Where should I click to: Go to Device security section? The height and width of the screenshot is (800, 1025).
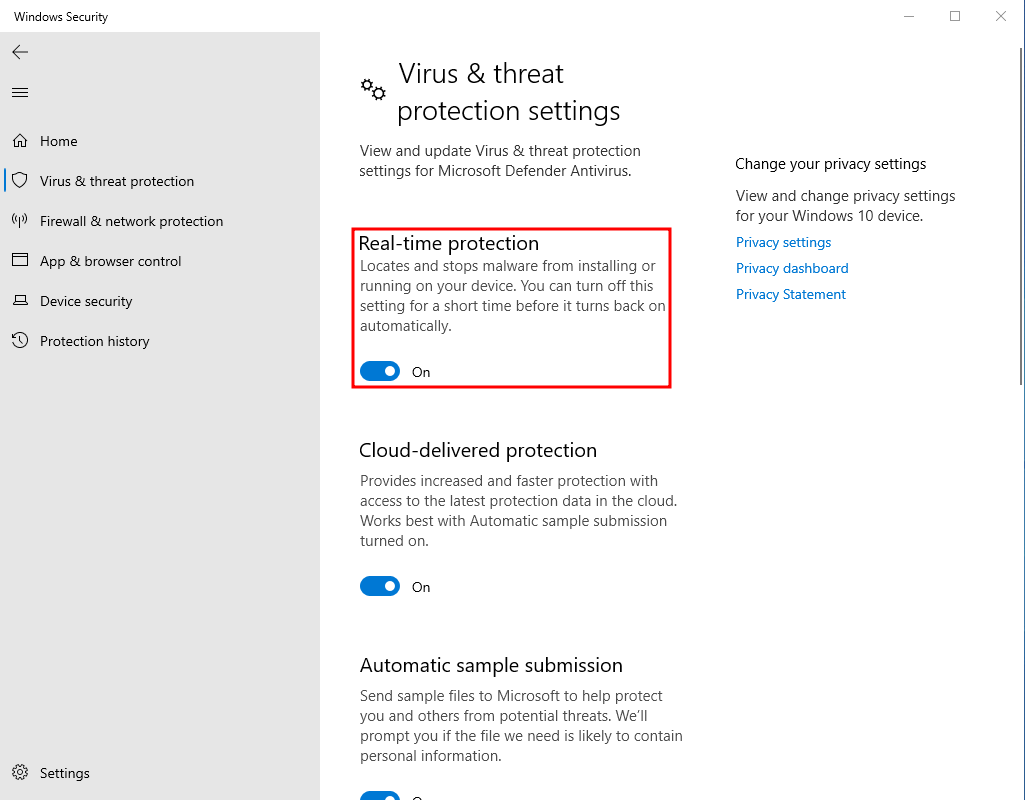[86, 301]
